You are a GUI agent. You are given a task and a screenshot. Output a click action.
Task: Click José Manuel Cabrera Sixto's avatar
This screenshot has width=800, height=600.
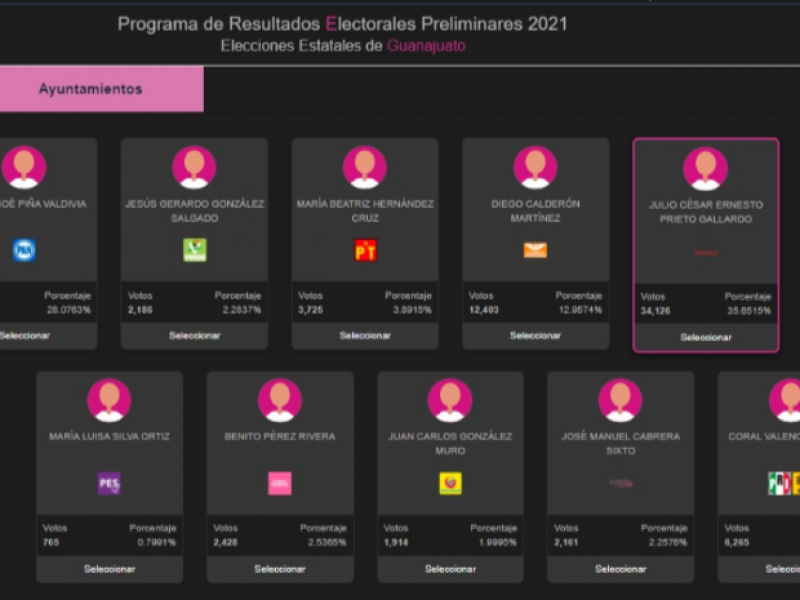[x=620, y=400]
